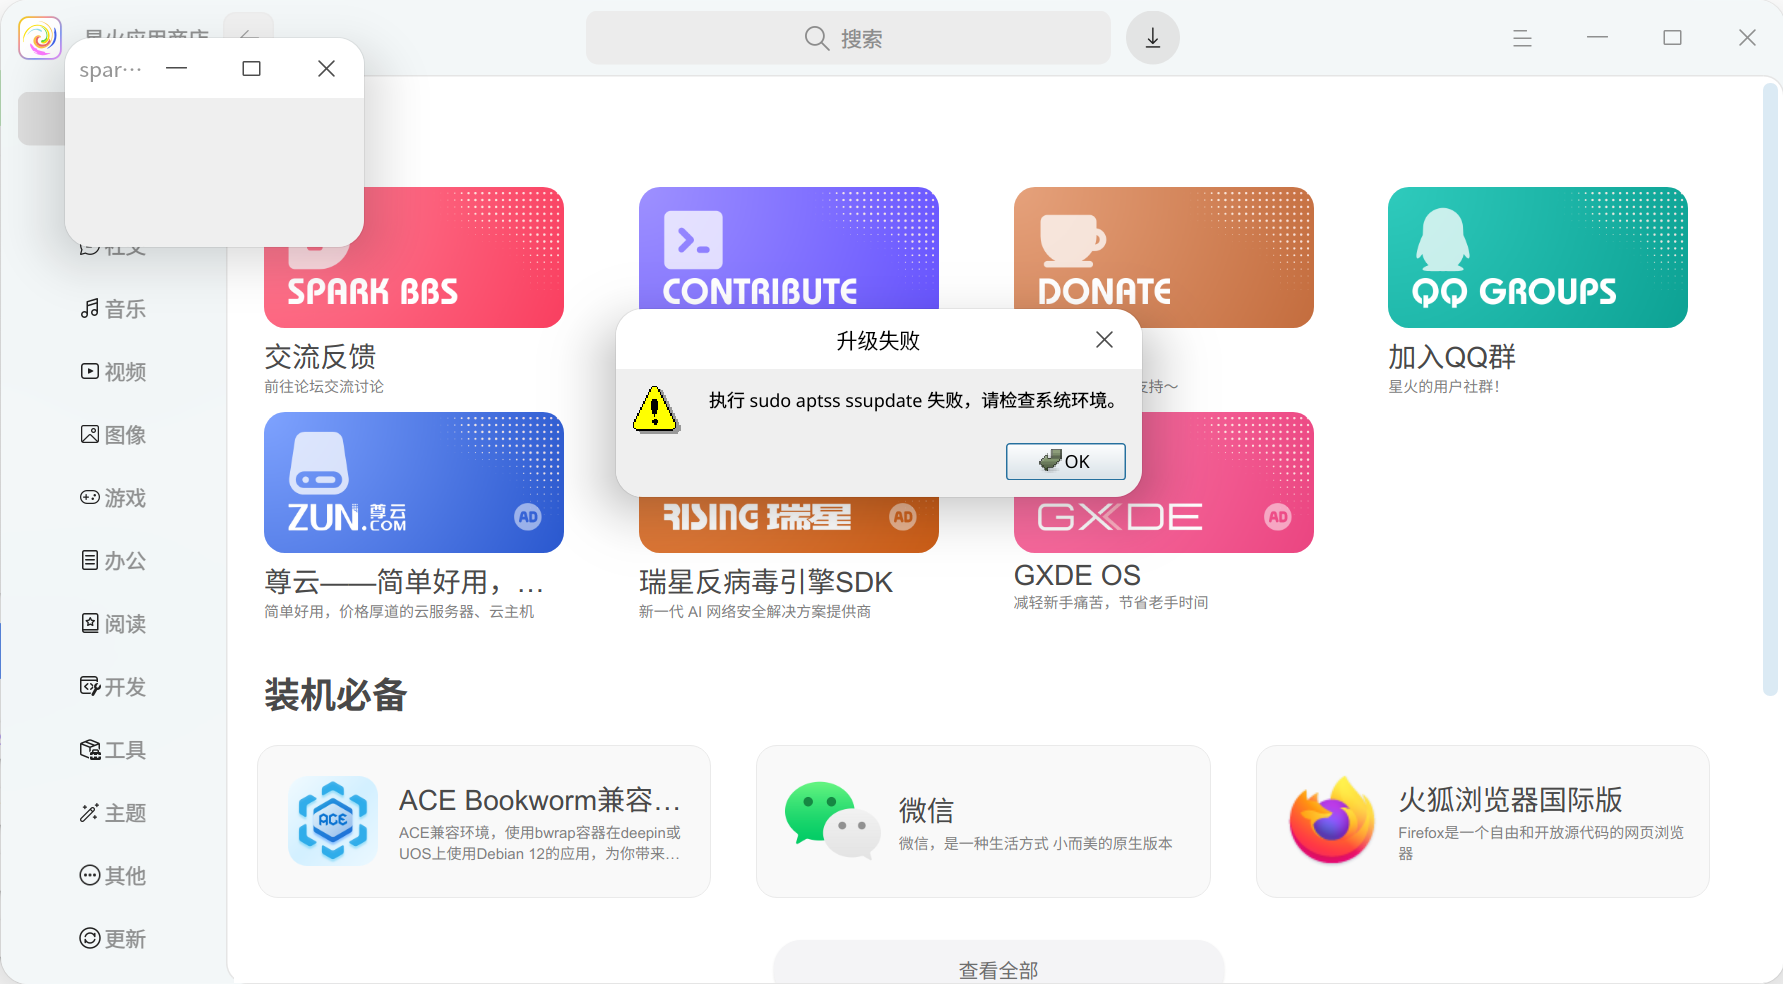1783x984 pixels.
Task: Open the CONTRIBUTE banner
Action: click(788, 247)
